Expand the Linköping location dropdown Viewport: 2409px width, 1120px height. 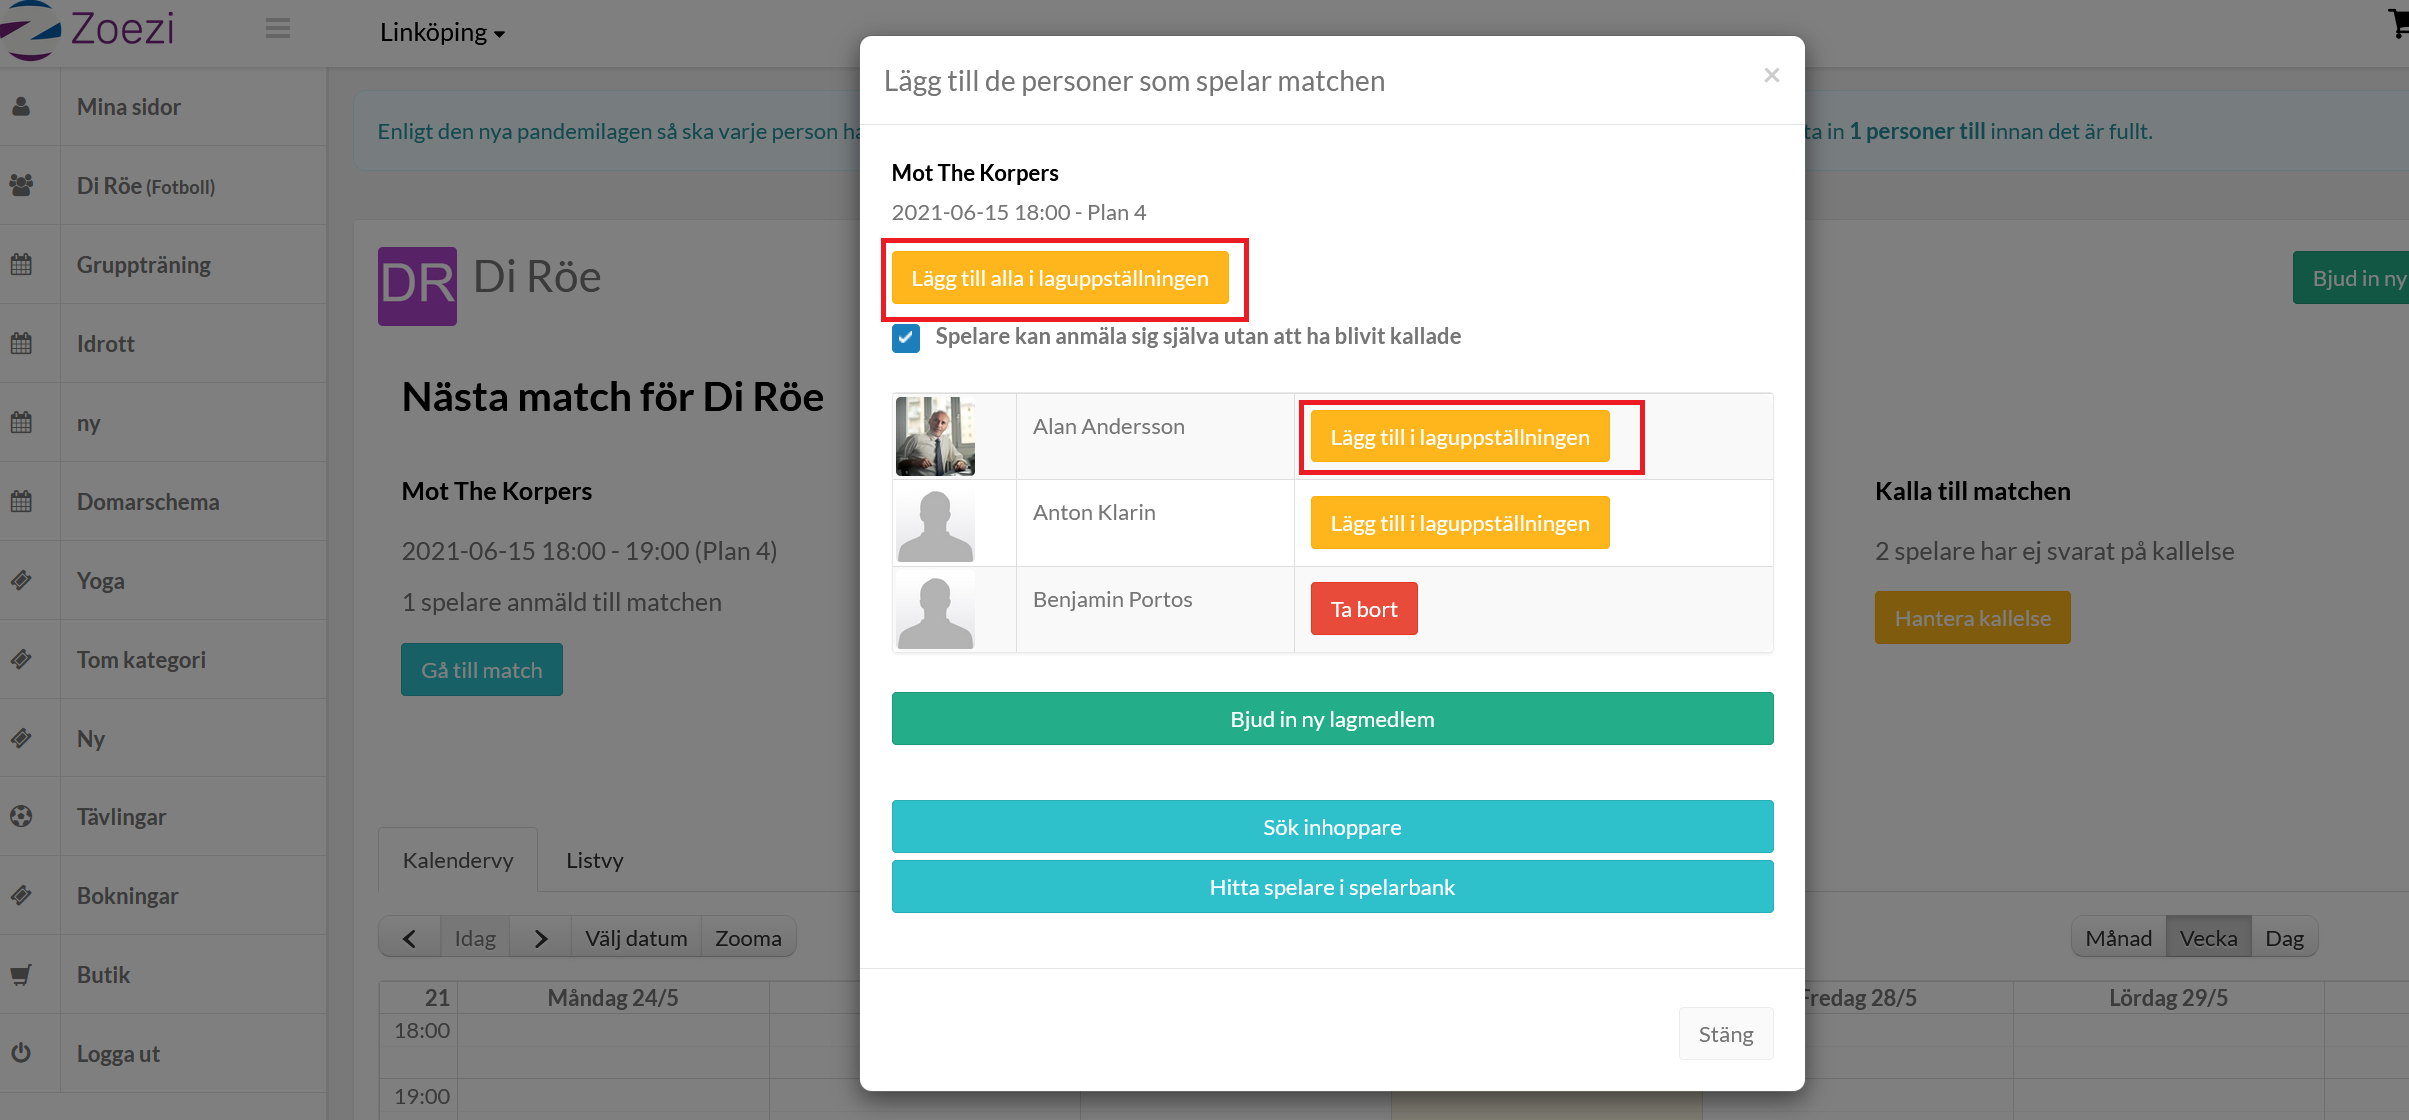pyautogui.click(x=442, y=33)
